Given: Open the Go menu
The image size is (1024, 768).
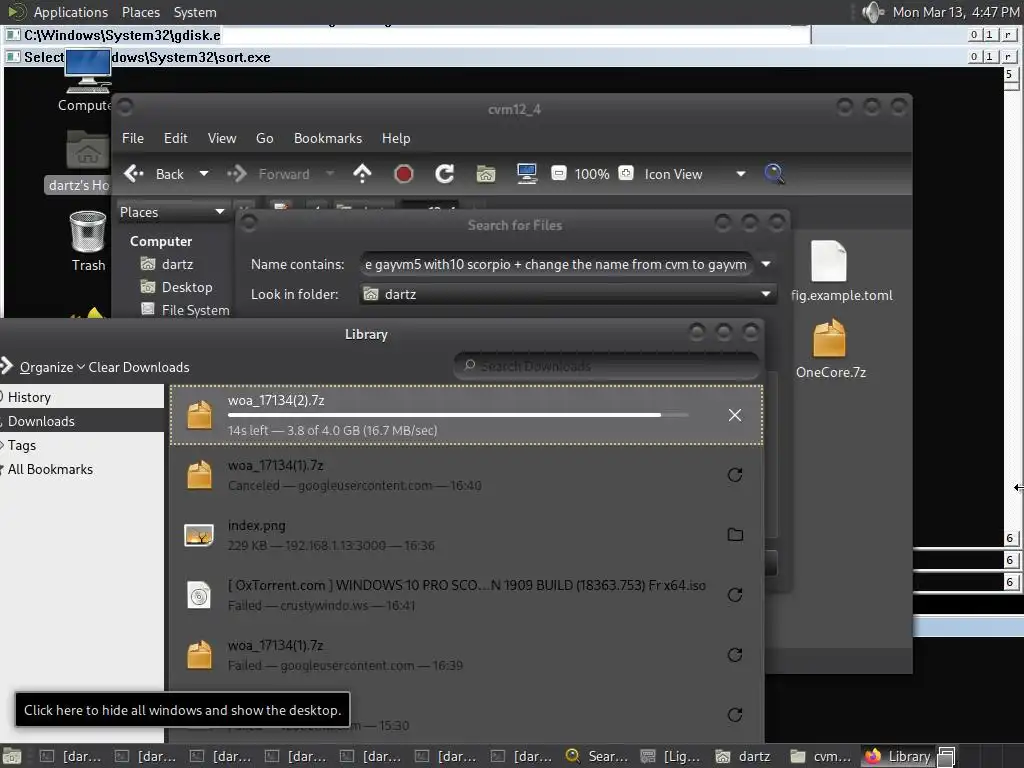Looking at the screenshot, I should coord(264,138).
